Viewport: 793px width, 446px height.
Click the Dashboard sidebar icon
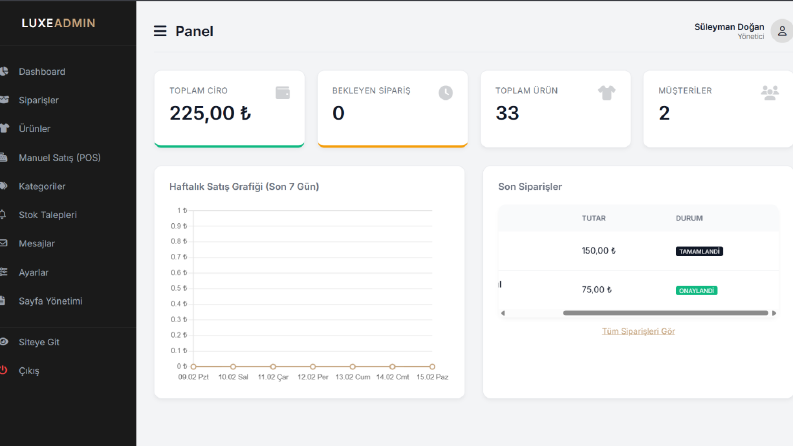(4, 71)
